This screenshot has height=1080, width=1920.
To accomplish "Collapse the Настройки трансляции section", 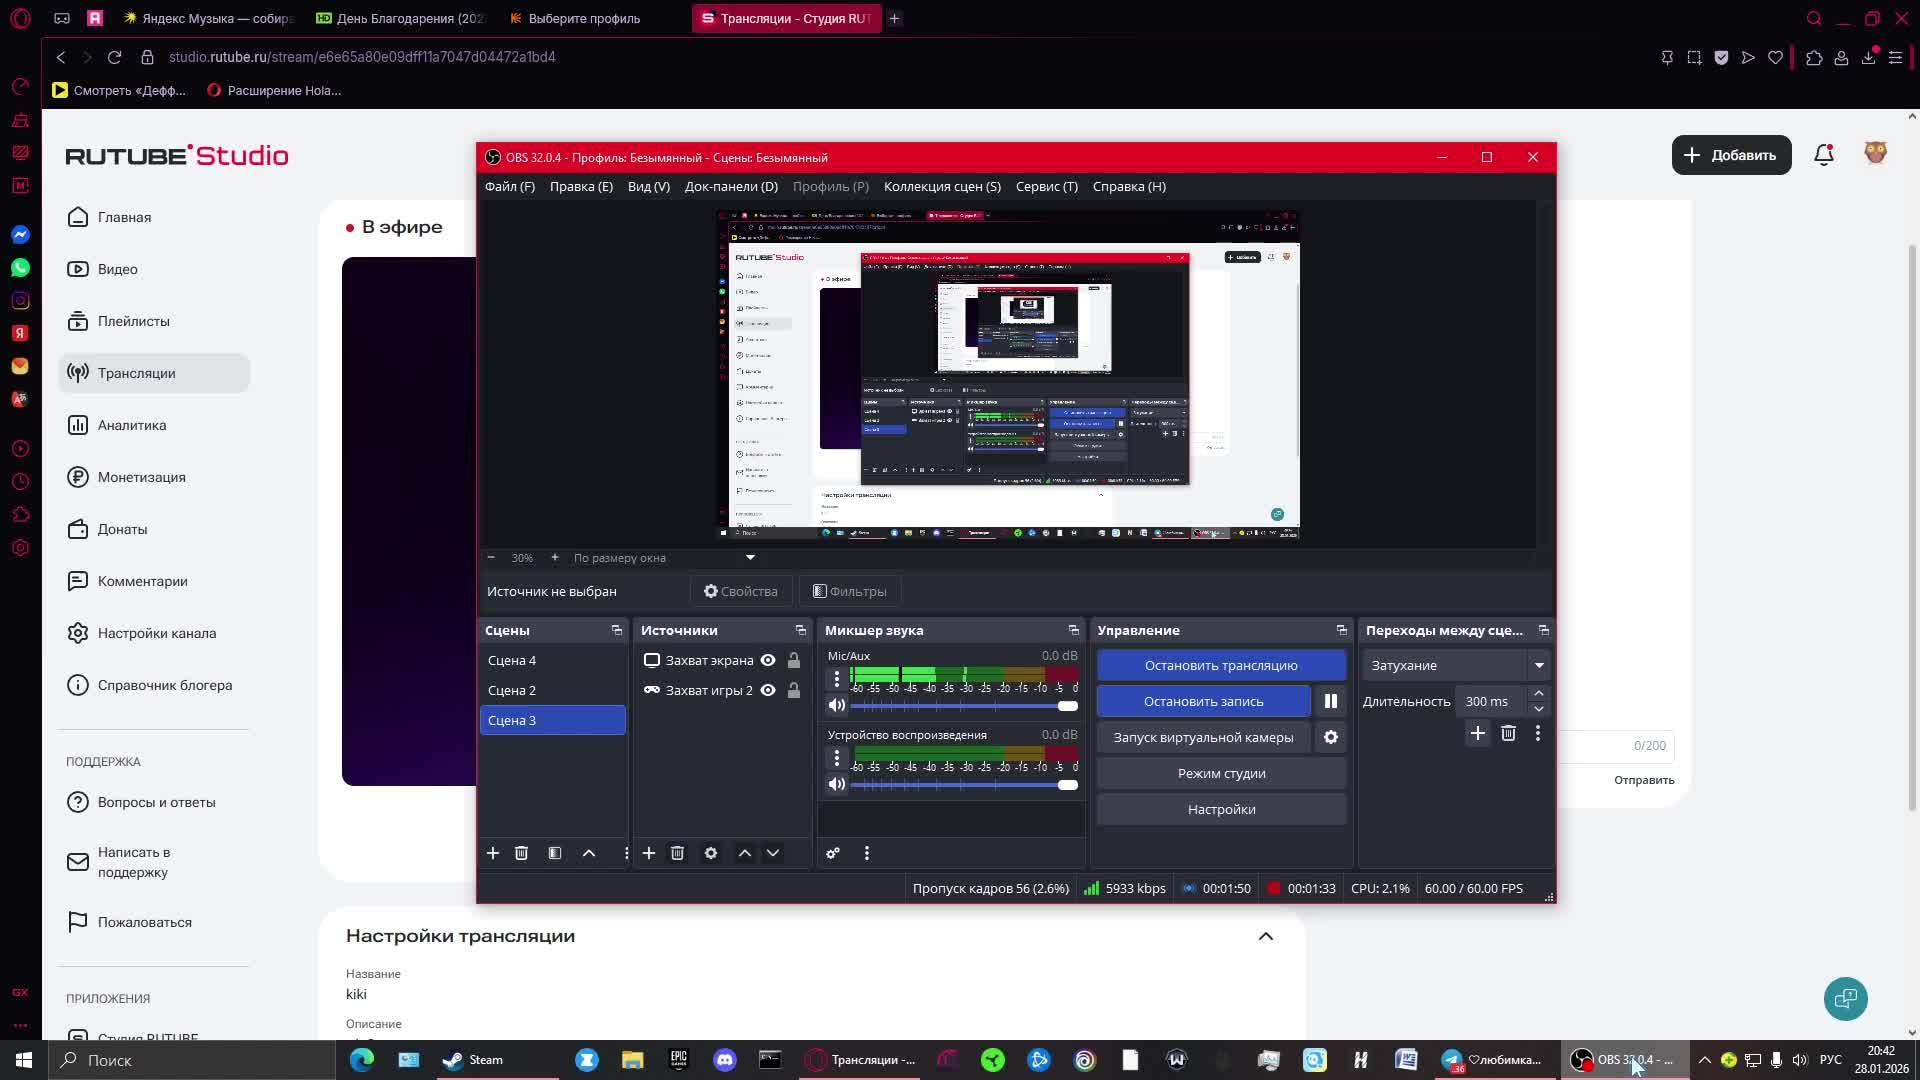I will coord(1265,936).
